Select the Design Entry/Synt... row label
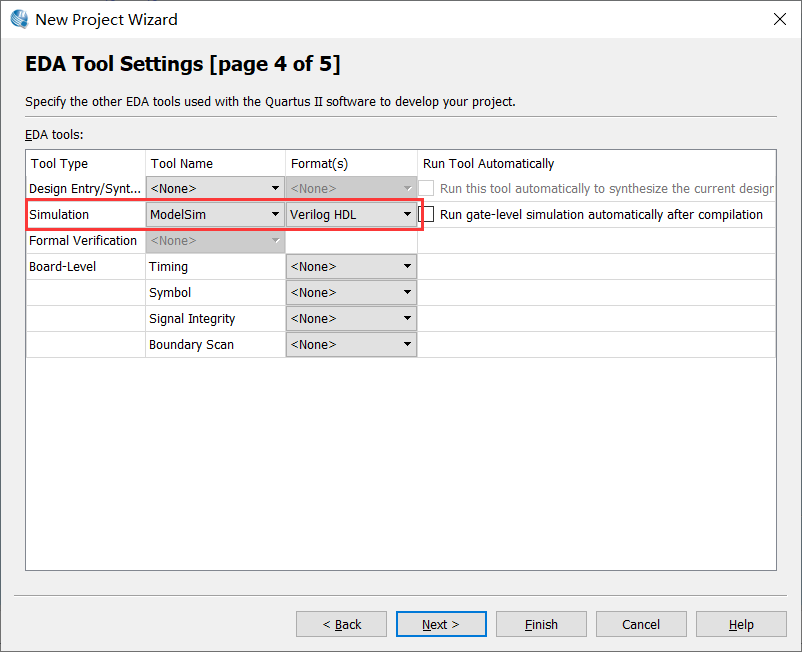This screenshot has height=652, width=802. pyautogui.click(x=85, y=188)
